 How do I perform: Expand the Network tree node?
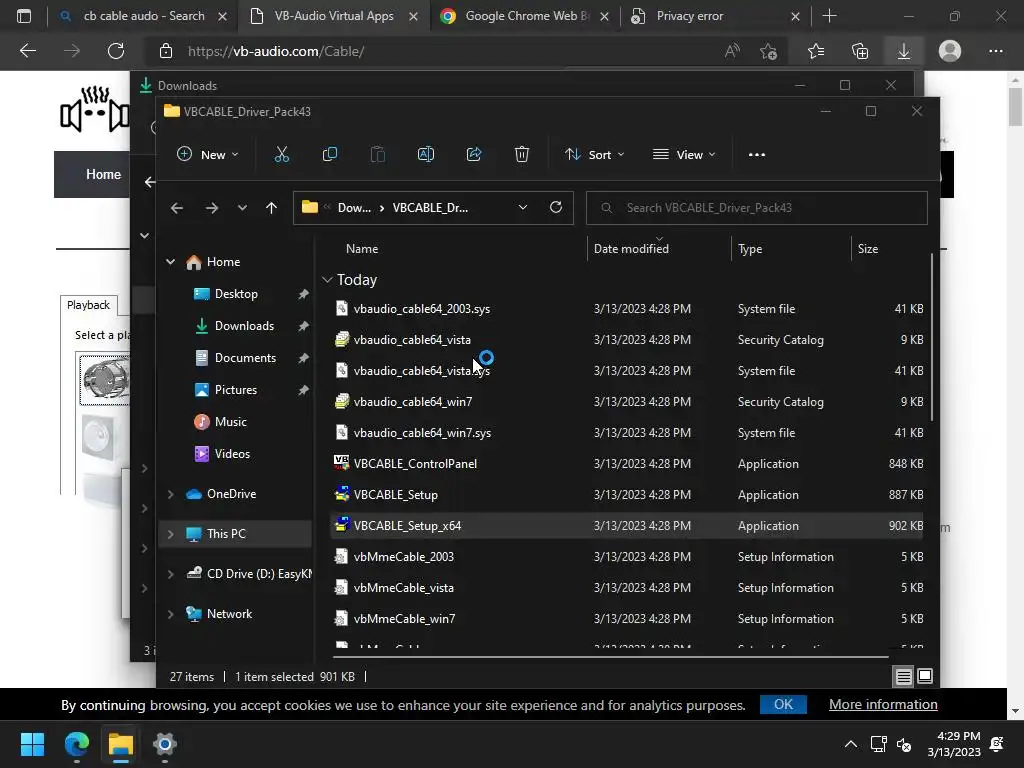click(170, 614)
